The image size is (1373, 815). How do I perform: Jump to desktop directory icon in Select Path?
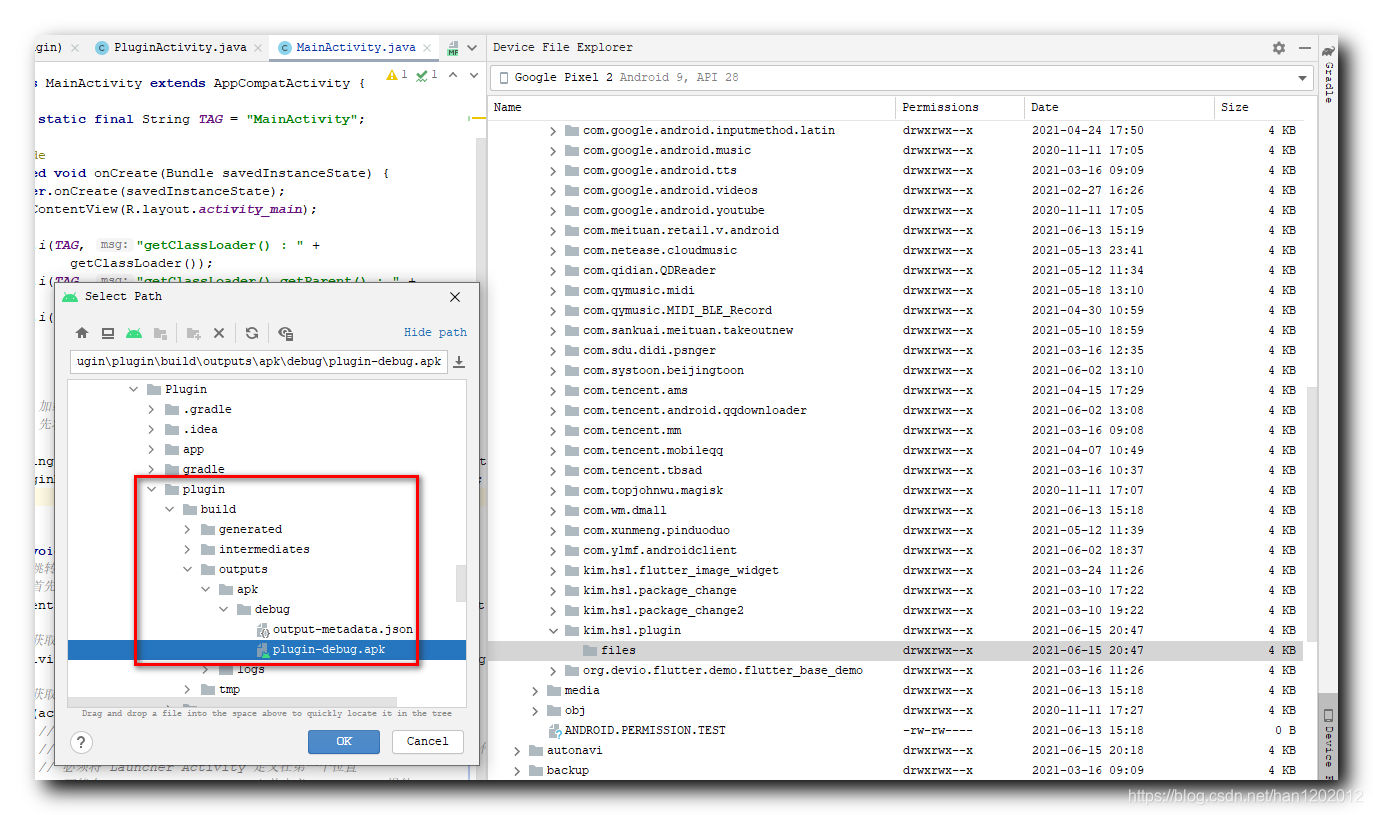[108, 333]
